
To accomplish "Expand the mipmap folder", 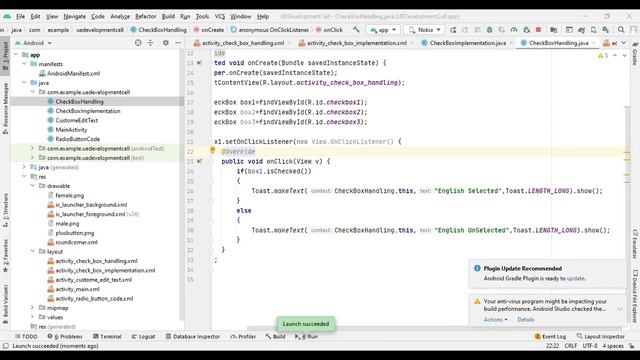I will [x=32, y=308].
